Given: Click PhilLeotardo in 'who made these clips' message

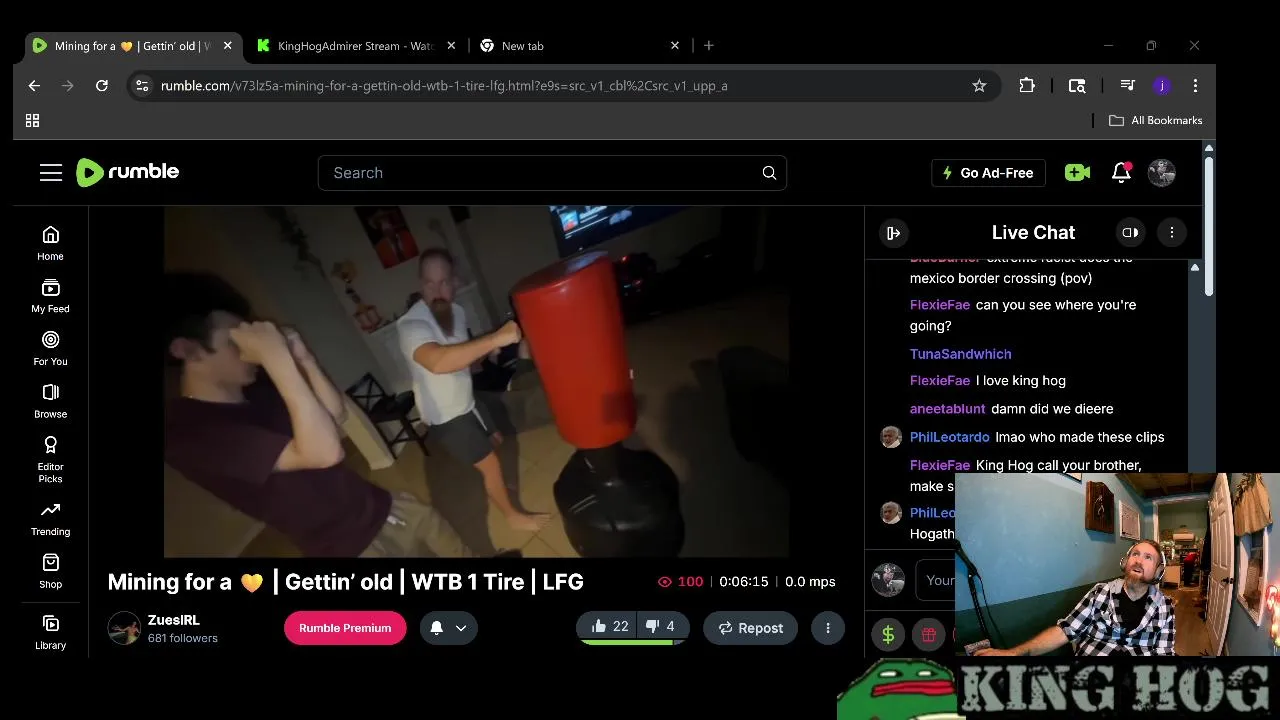Looking at the screenshot, I should [950, 437].
